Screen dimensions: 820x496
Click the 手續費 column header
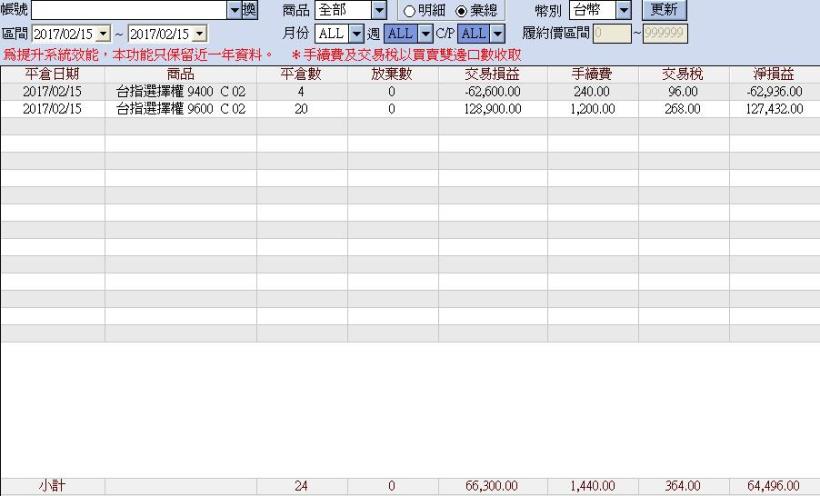point(592,74)
